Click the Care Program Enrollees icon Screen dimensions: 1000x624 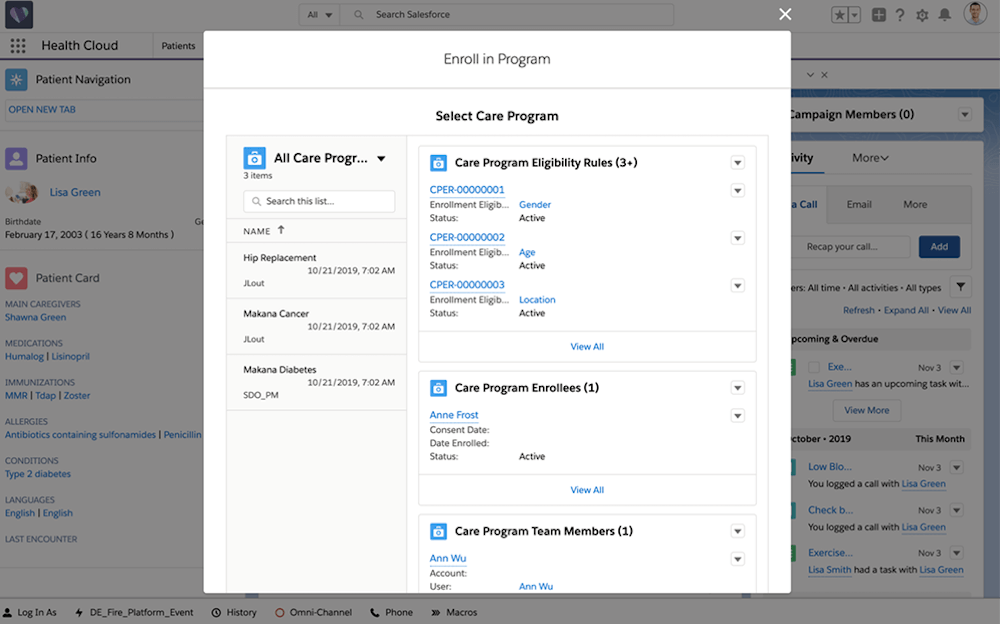[438, 388]
